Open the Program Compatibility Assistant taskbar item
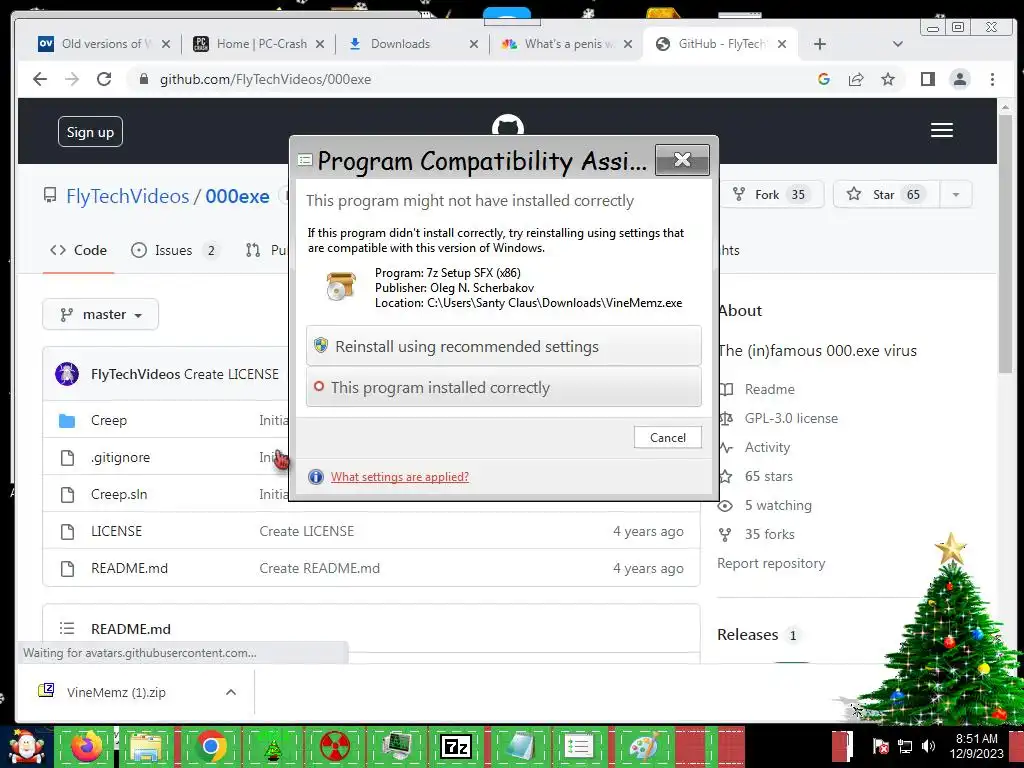 [578, 746]
